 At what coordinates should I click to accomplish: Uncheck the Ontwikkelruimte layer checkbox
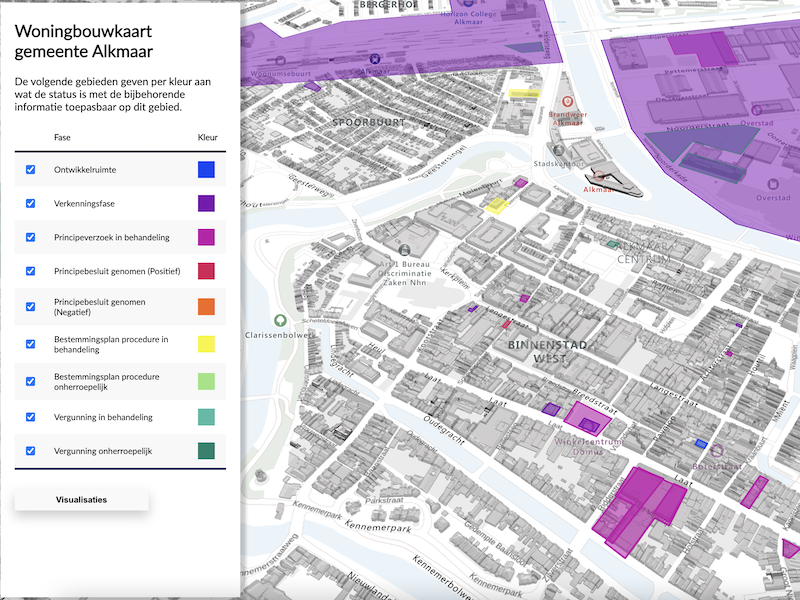pos(30,170)
